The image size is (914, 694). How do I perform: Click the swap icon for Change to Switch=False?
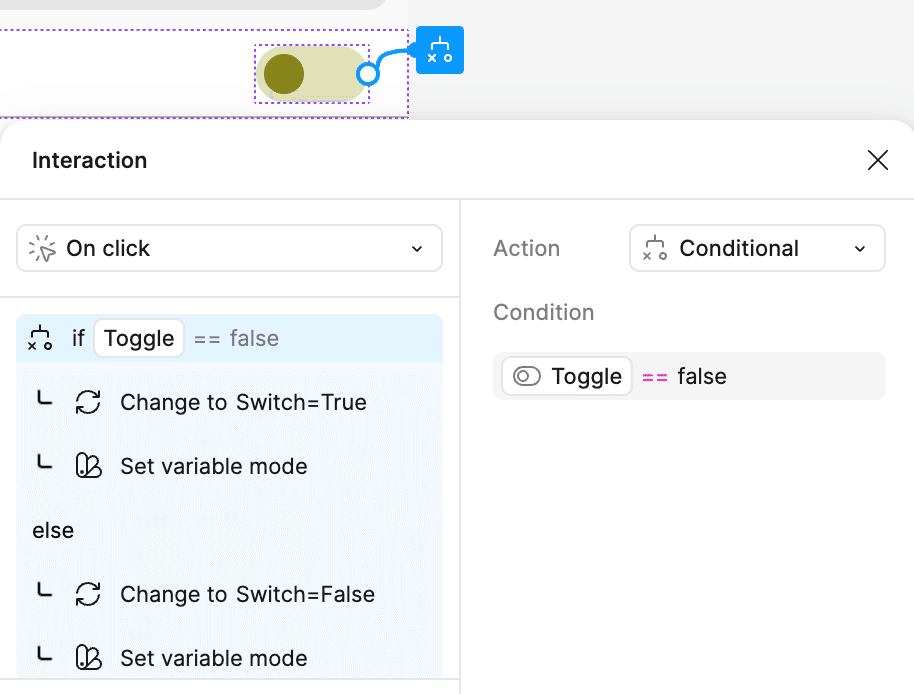click(88, 594)
